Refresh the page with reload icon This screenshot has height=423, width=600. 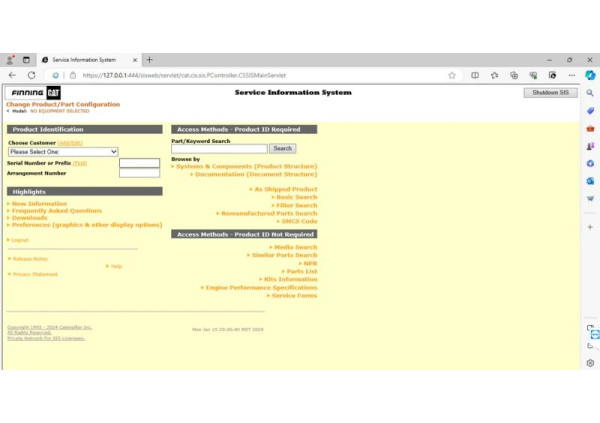31,75
